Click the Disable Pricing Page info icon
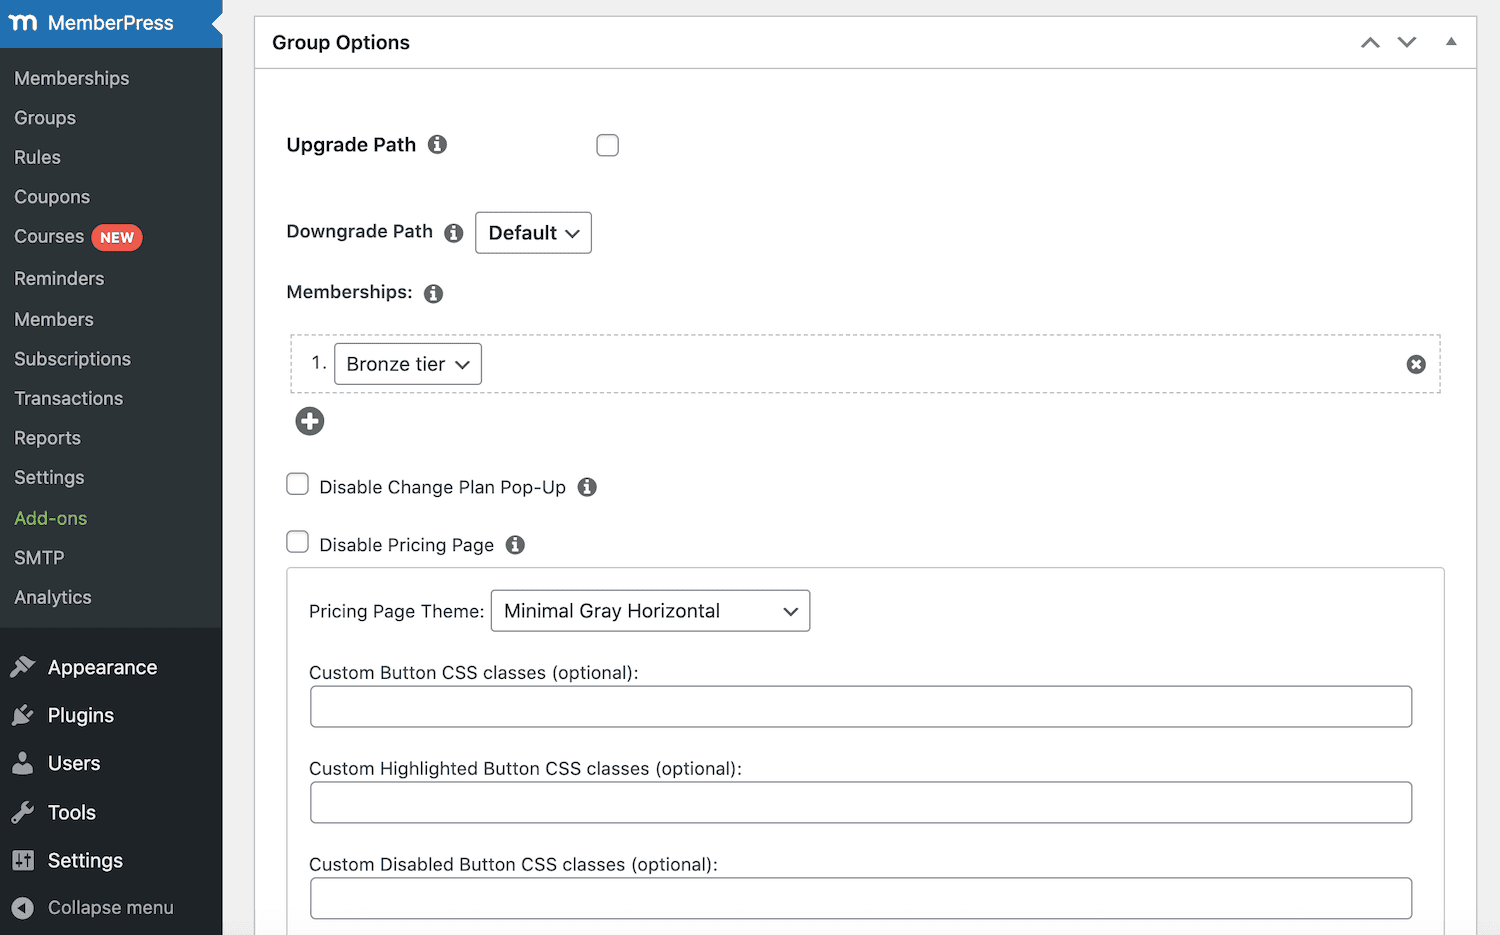Viewport: 1500px width, 935px height. click(x=515, y=545)
